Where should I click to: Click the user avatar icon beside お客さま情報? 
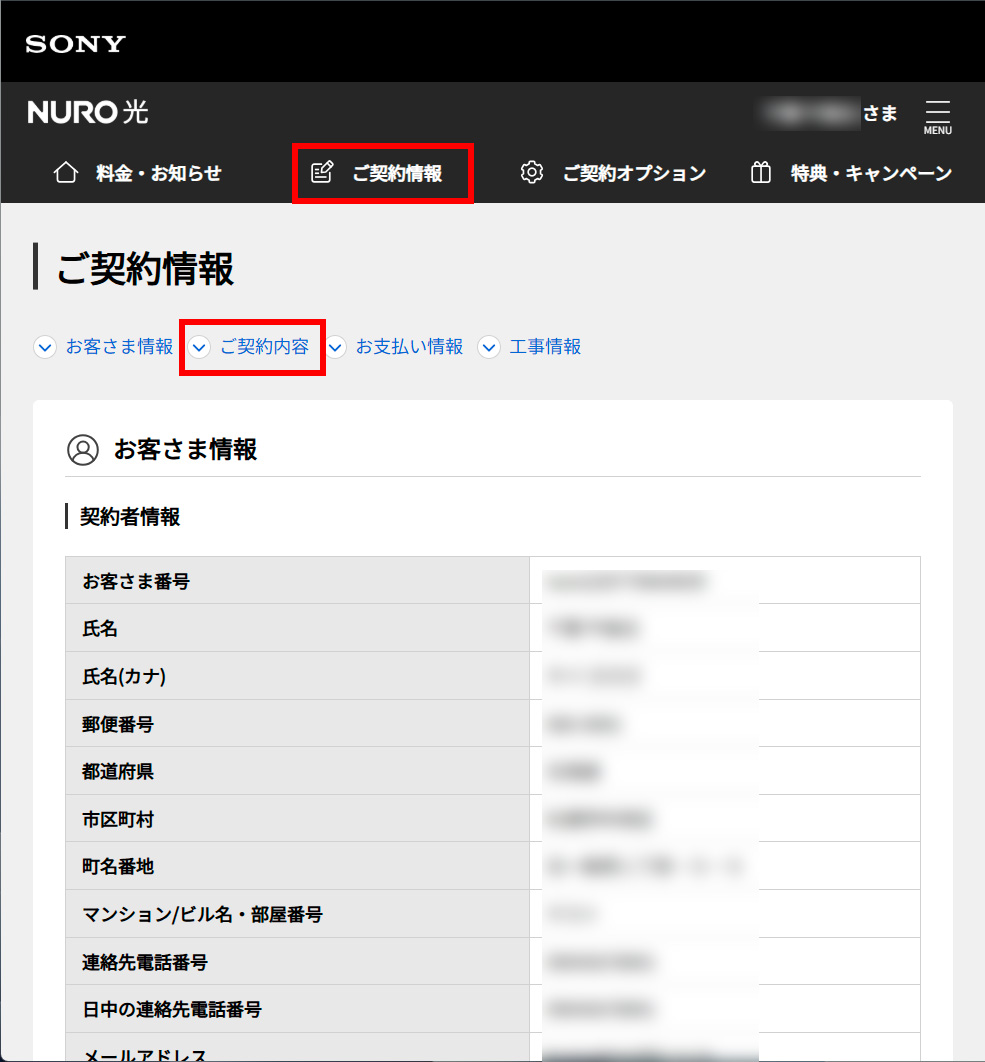click(x=83, y=450)
